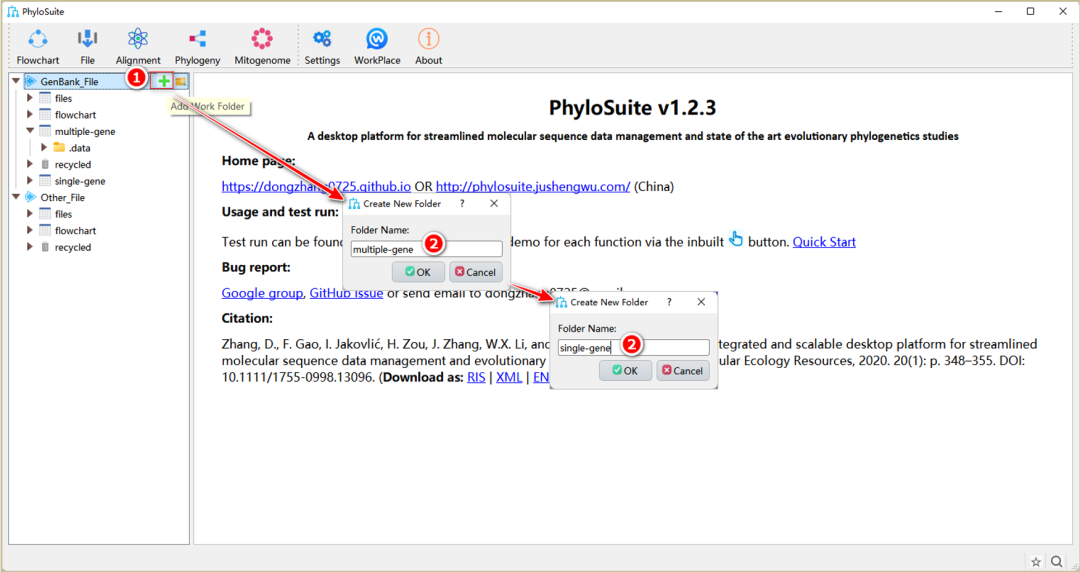Click the PhyloSuite logo in the title bar
This screenshot has width=1080, height=572.
12,12
